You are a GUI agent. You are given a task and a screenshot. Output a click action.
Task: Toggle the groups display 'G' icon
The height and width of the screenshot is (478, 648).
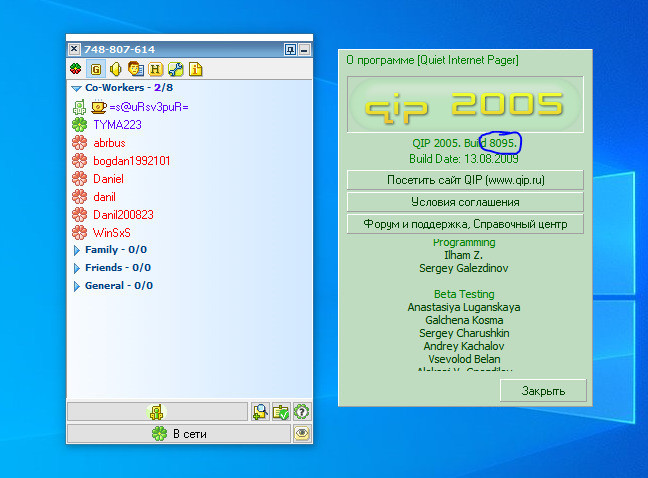tap(96, 69)
